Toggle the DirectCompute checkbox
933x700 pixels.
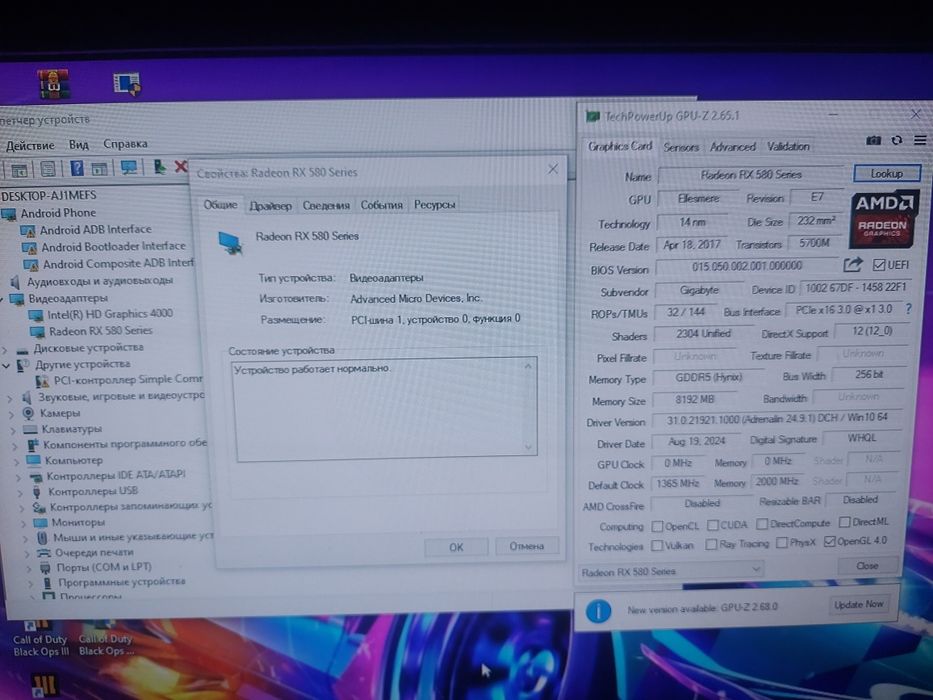pyautogui.click(x=762, y=524)
